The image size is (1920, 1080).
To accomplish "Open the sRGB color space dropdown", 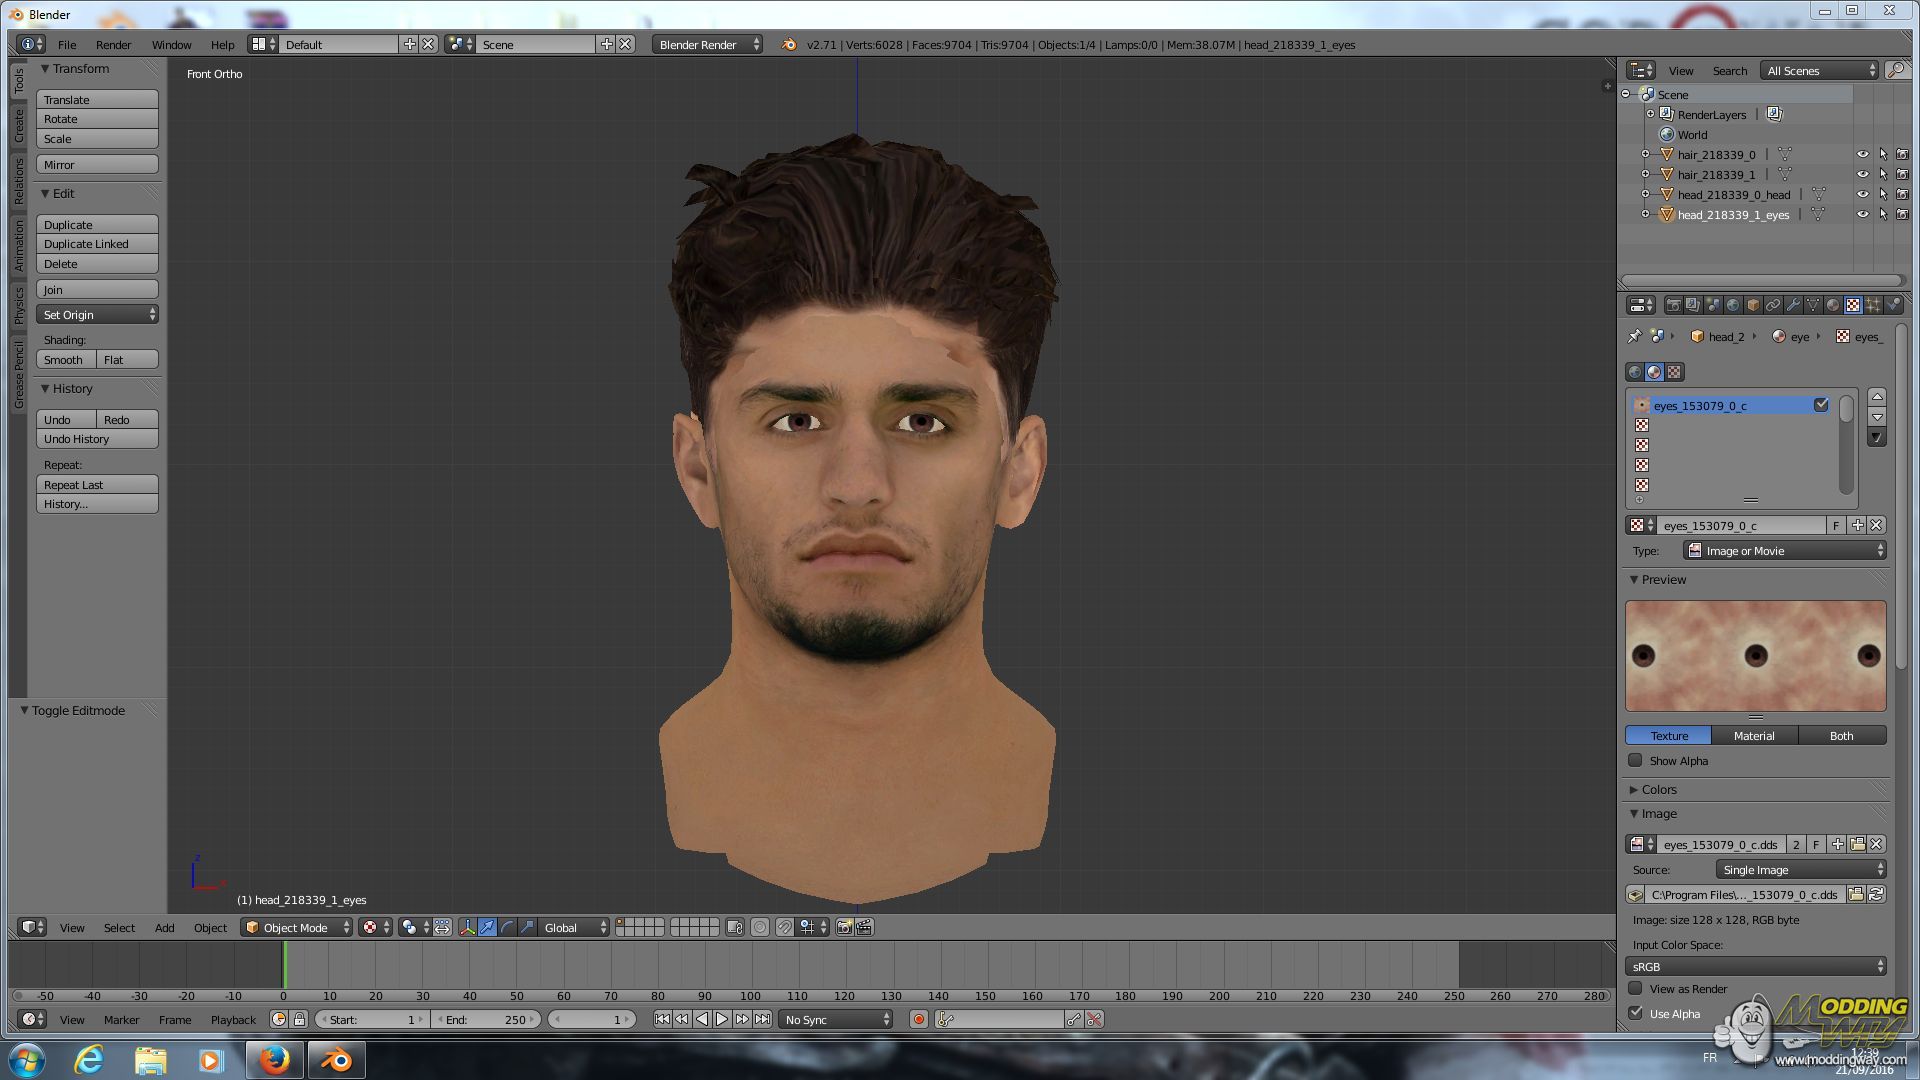I will click(1756, 967).
